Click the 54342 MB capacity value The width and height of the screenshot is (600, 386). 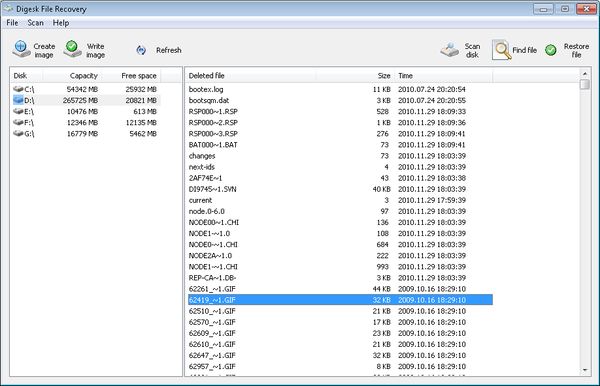click(x=82, y=89)
